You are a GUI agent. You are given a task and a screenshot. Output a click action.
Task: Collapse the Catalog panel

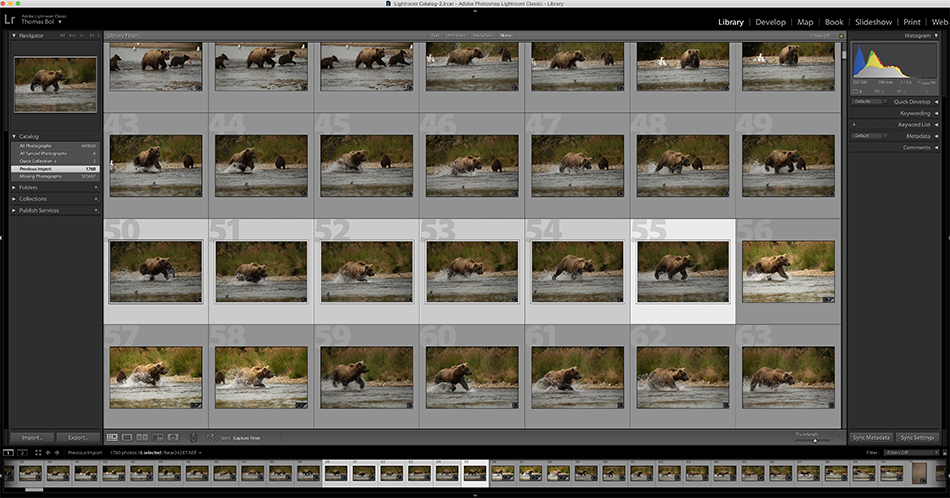coord(14,136)
